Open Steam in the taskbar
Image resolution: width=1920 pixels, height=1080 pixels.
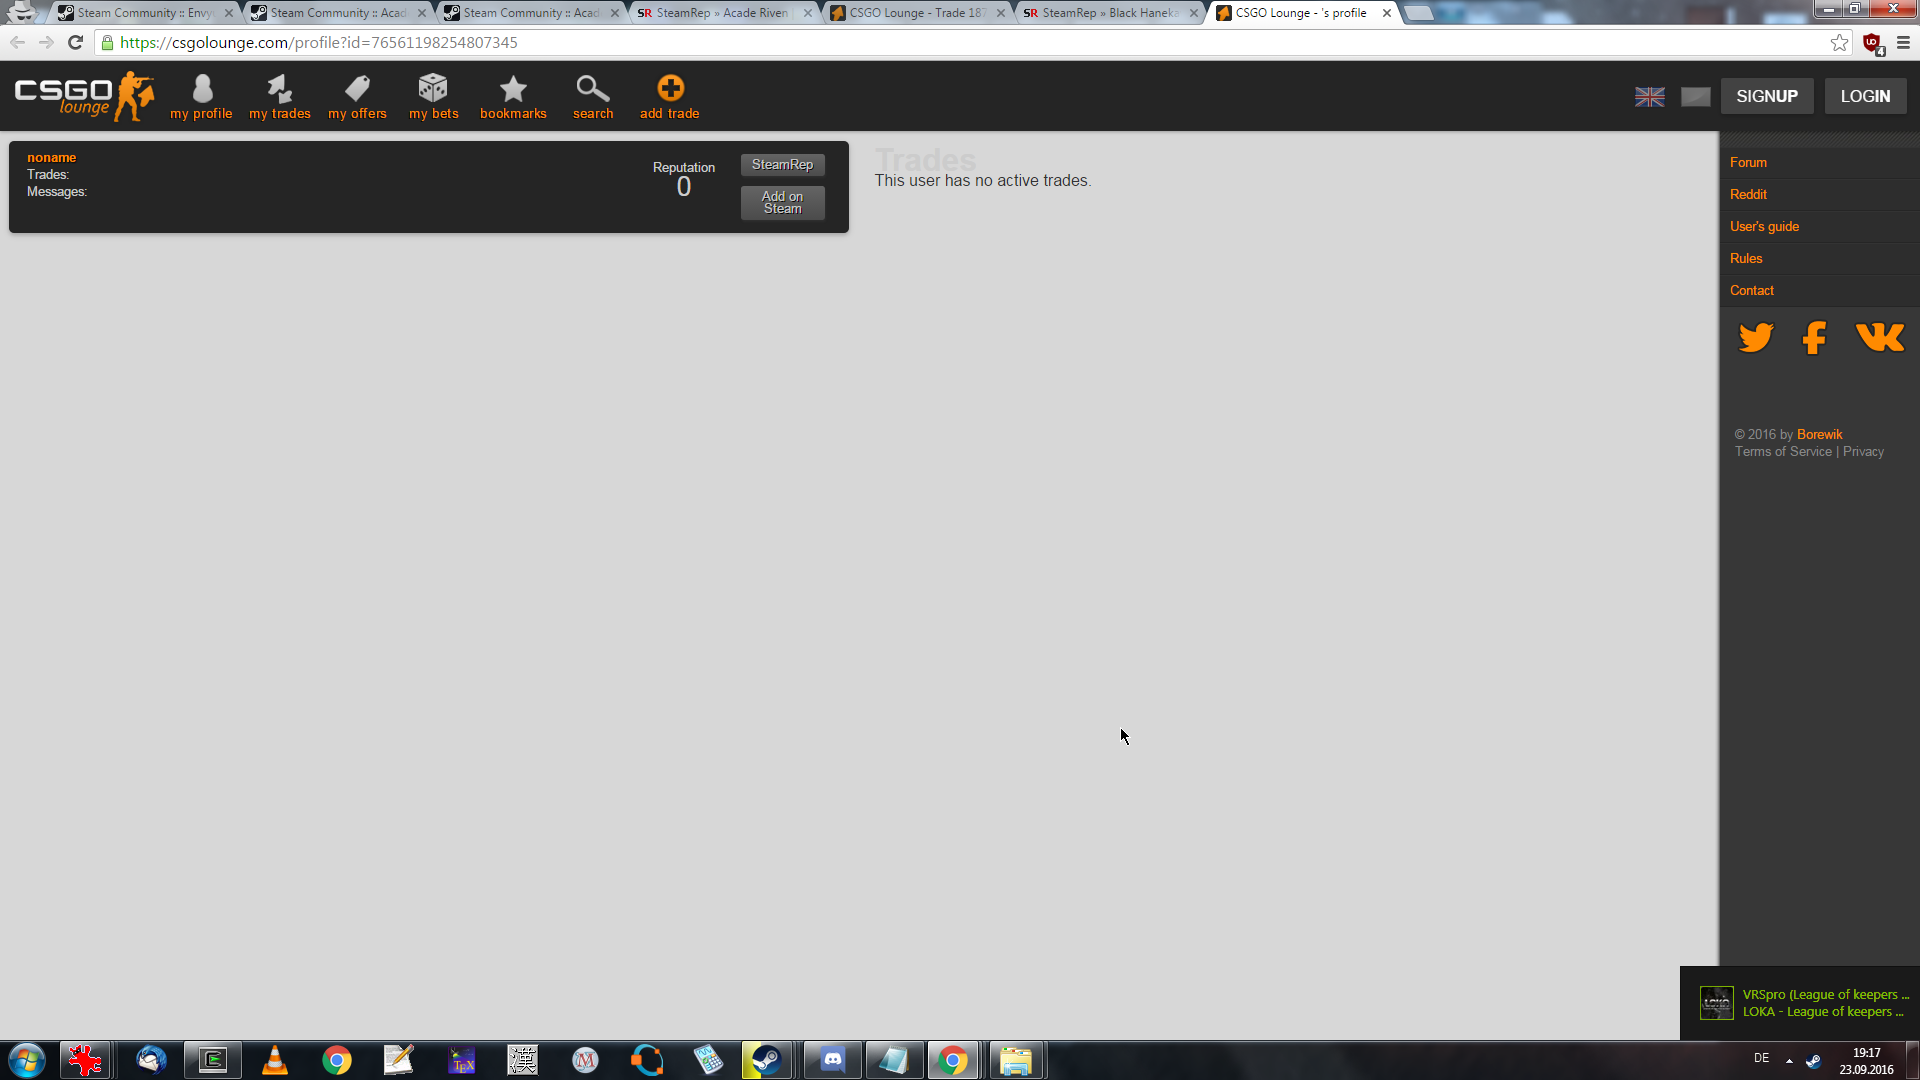pyautogui.click(x=766, y=1060)
